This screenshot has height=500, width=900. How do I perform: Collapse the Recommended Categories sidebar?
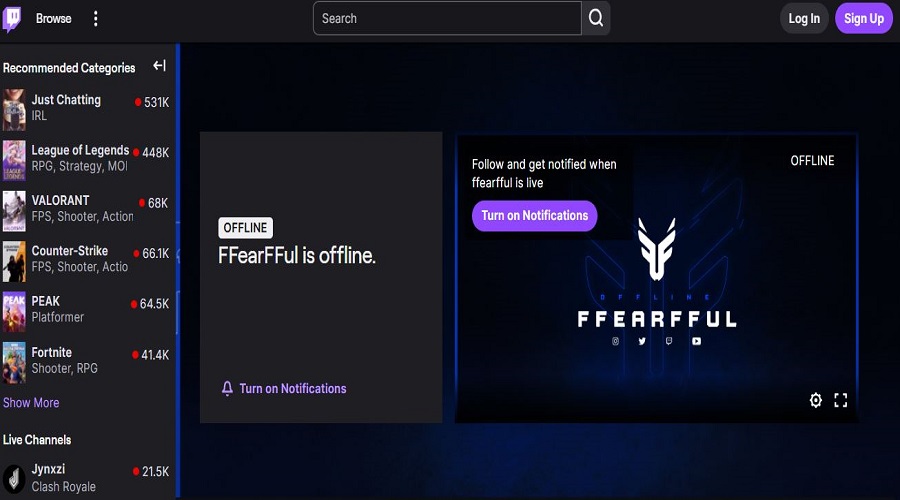pos(160,66)
